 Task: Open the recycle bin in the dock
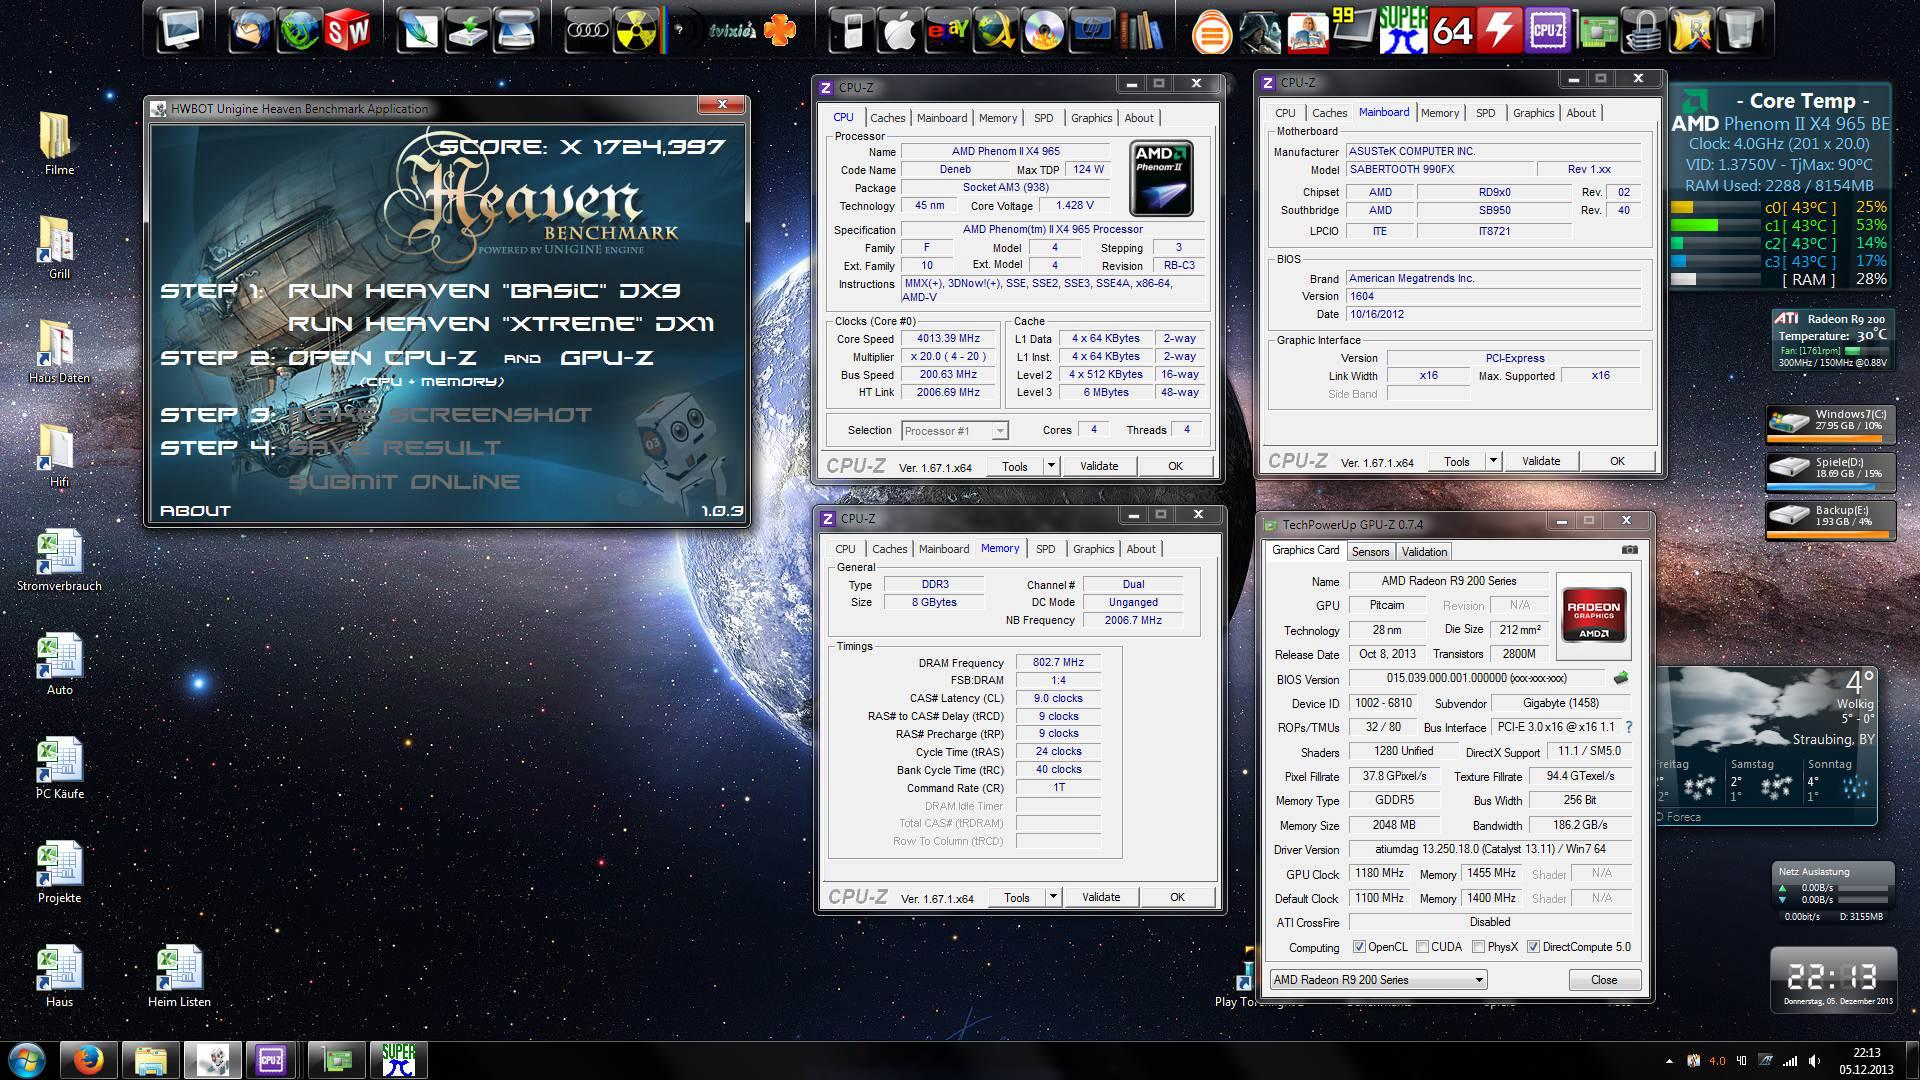1740,30
